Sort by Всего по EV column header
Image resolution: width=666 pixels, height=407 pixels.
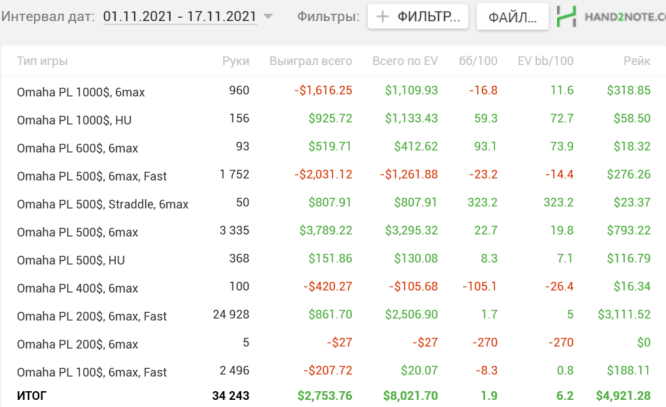coord(405,61)
